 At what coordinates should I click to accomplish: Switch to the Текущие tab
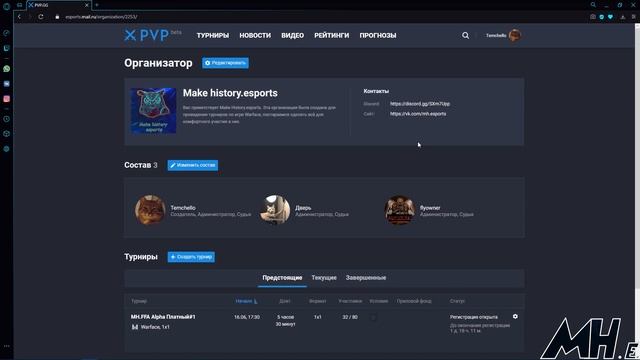pyautogui.click(x=324, y=278)
